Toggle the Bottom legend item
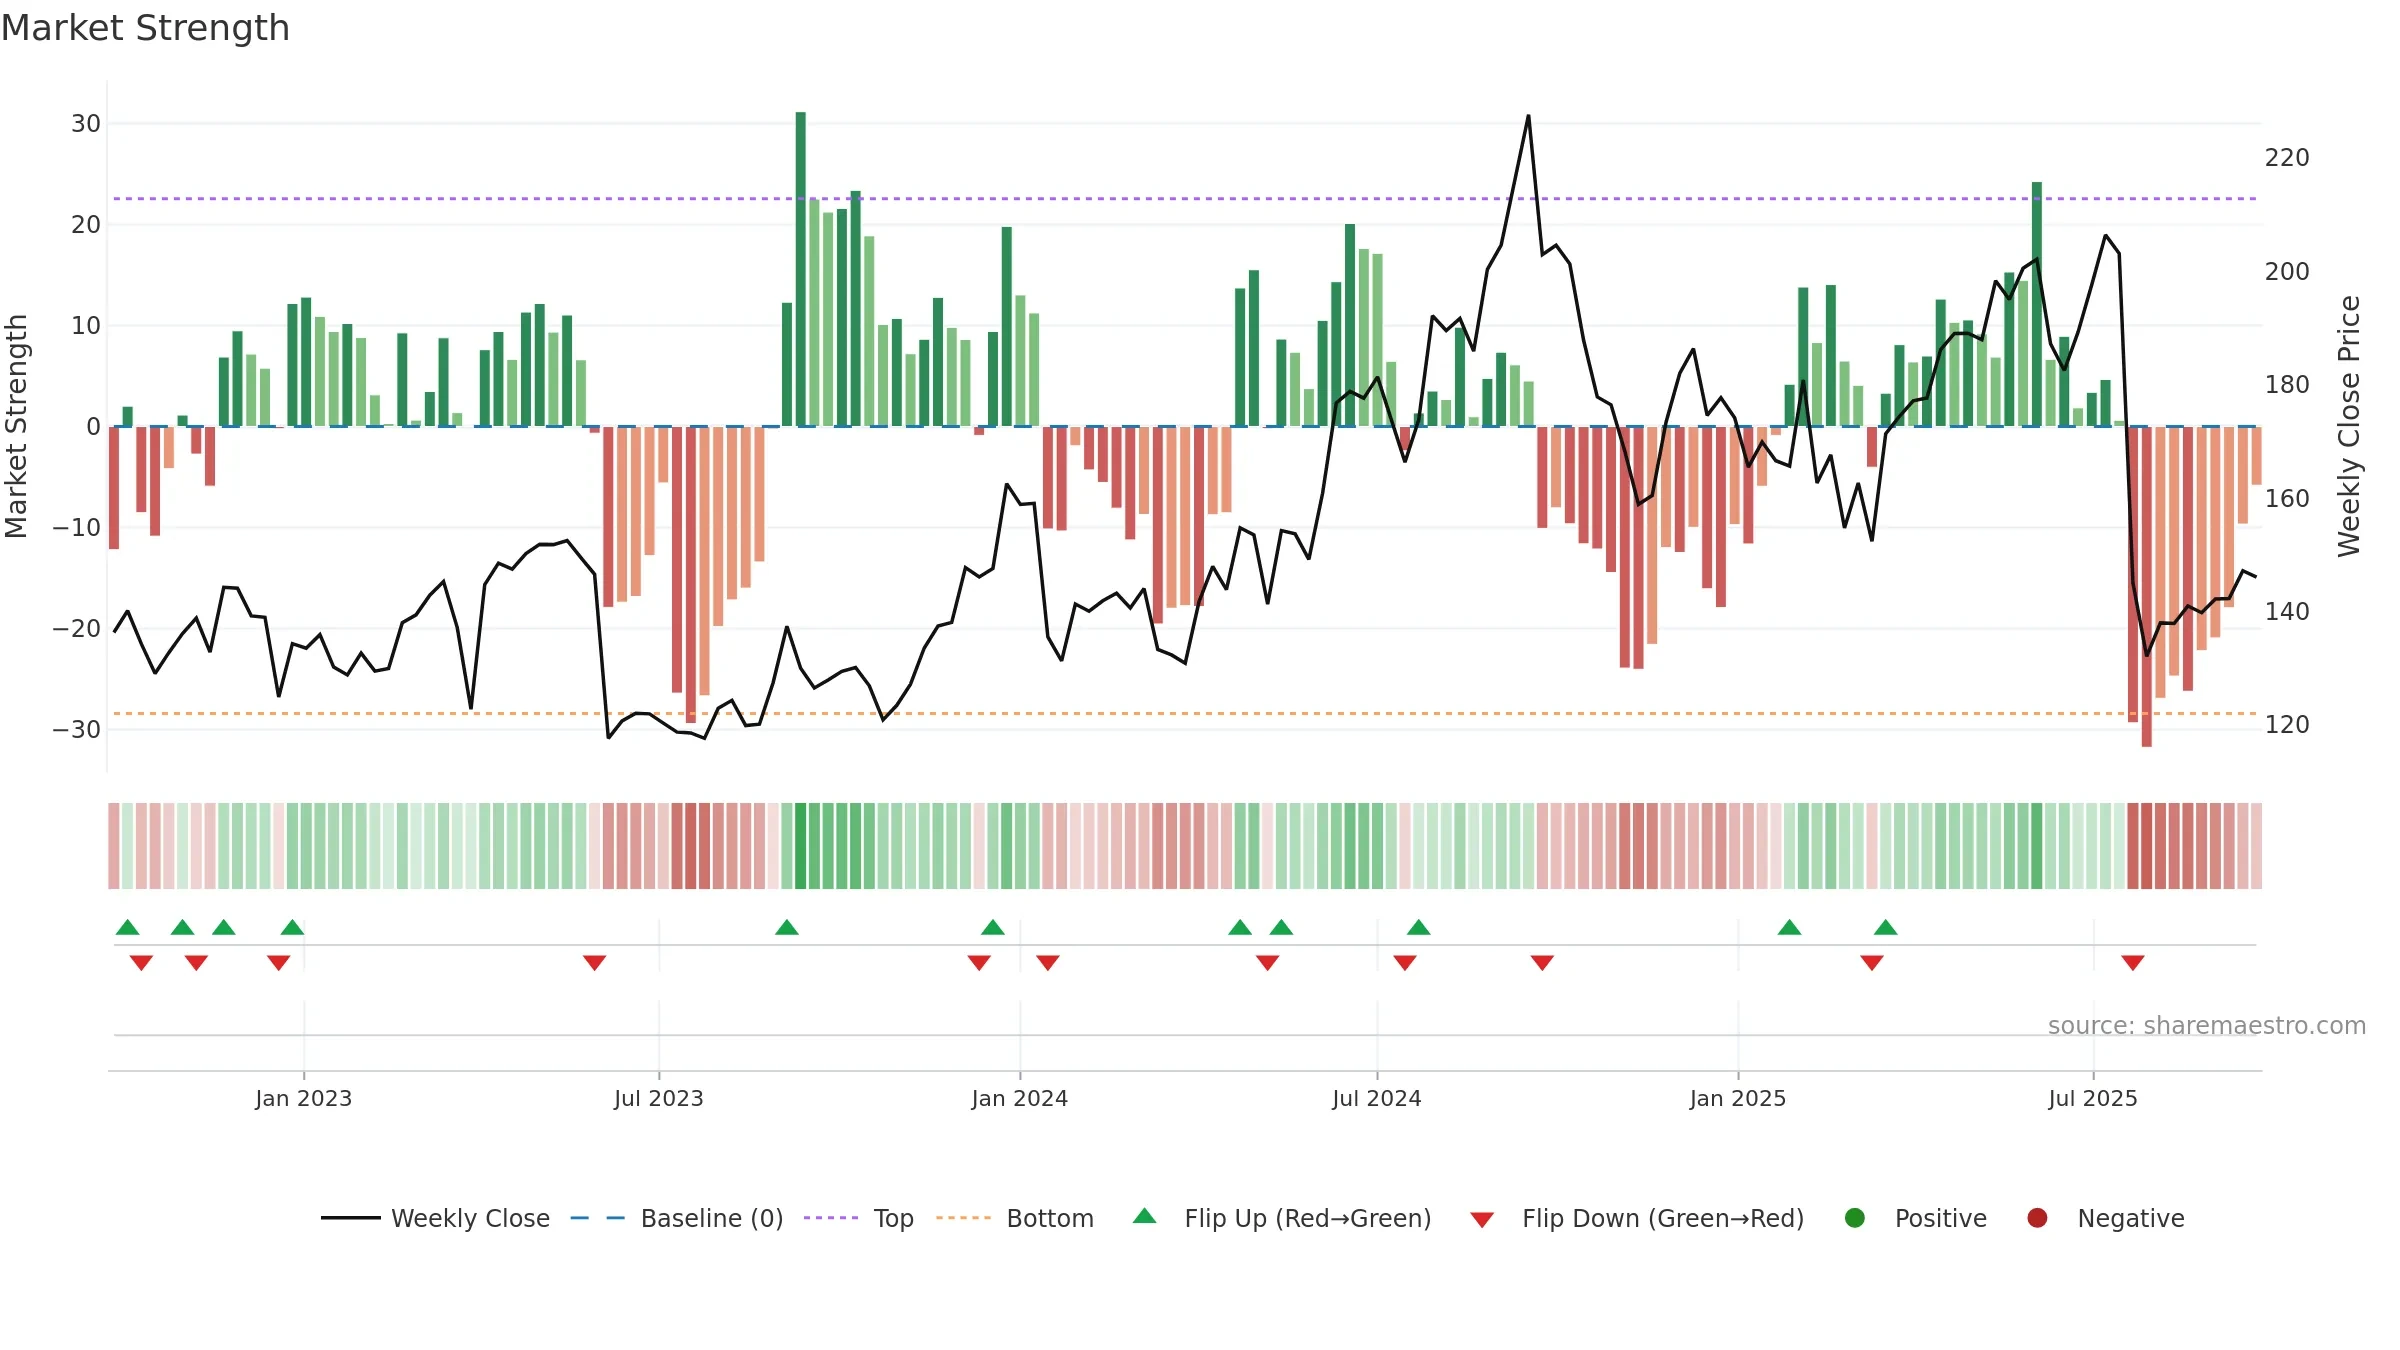This screenshot has height=1350, width=2400. click(1015, 1218)
